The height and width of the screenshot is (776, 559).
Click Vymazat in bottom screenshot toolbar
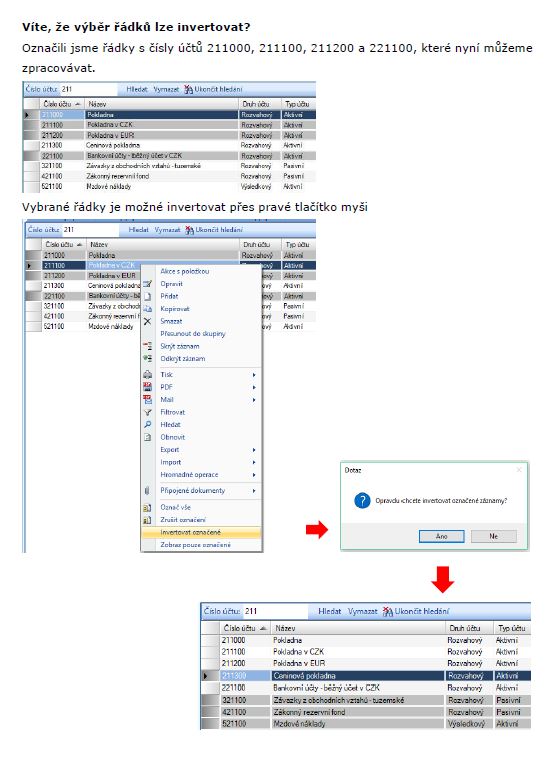tap(362, 612)
